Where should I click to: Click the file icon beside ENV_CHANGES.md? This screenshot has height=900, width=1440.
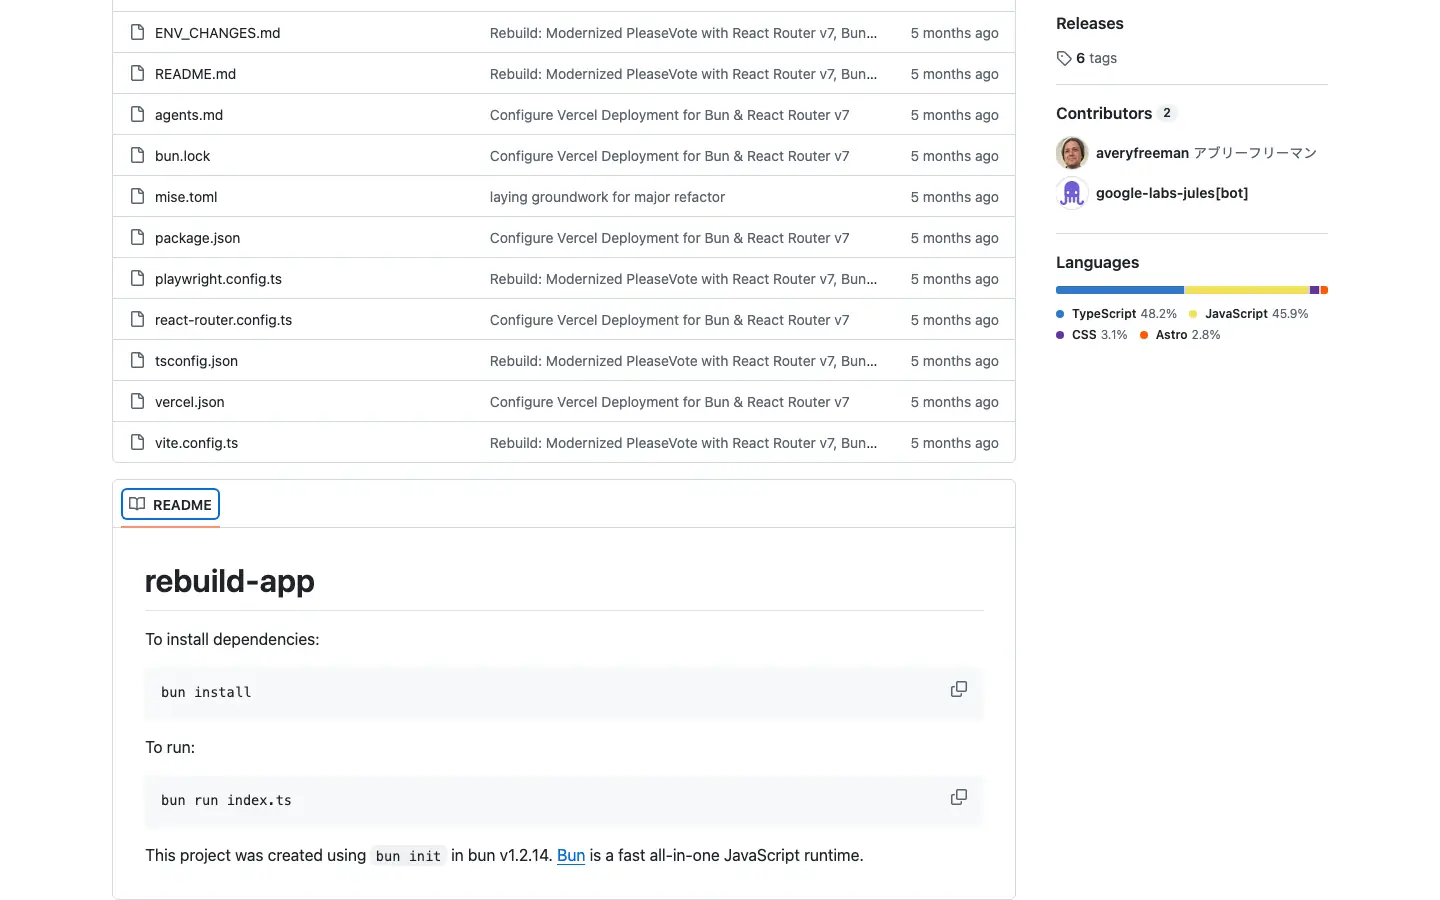click(138, 33)
